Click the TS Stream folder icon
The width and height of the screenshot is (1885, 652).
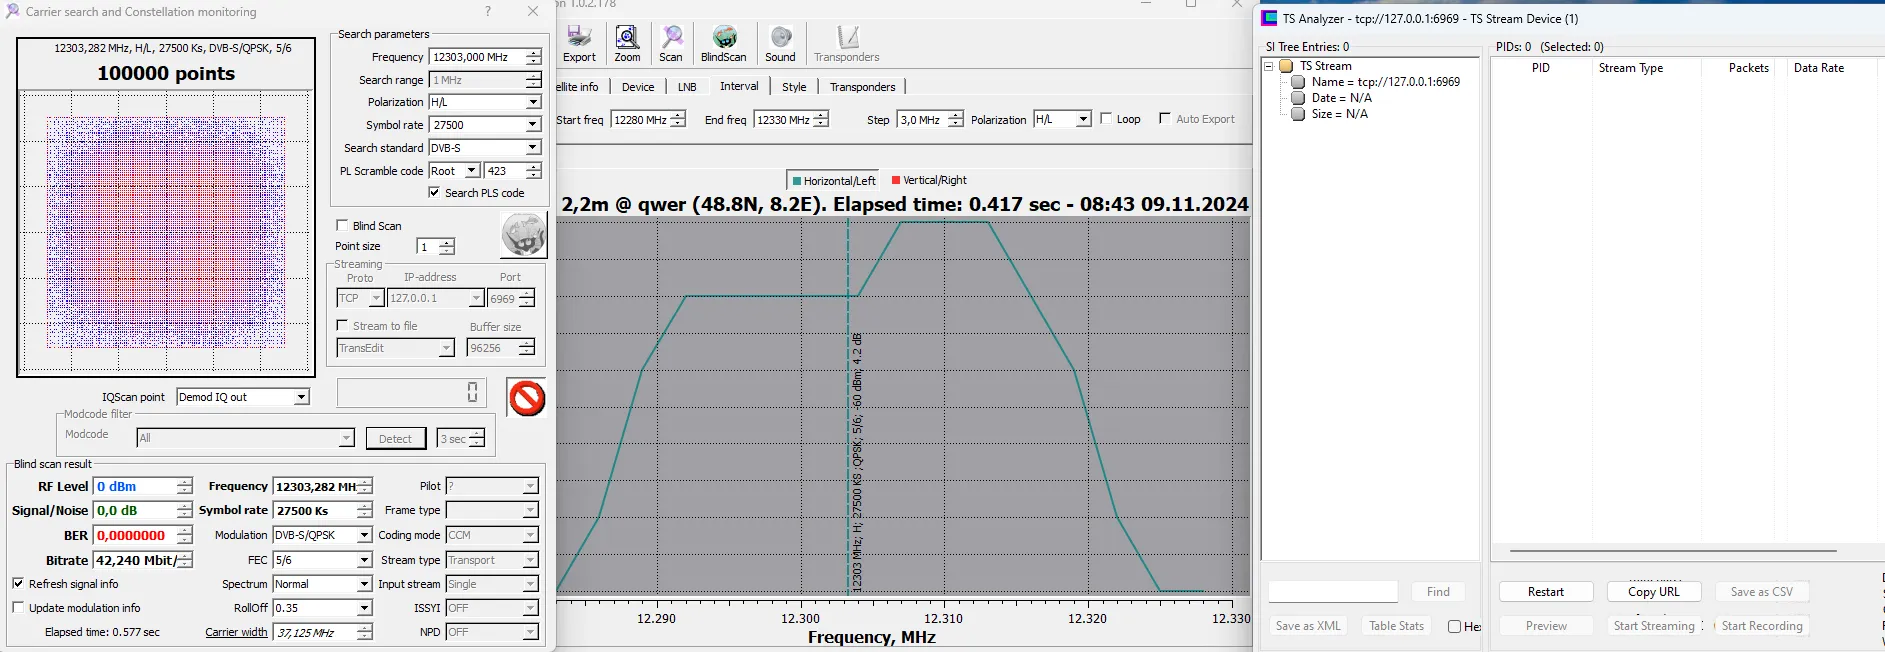point(1287,66)
